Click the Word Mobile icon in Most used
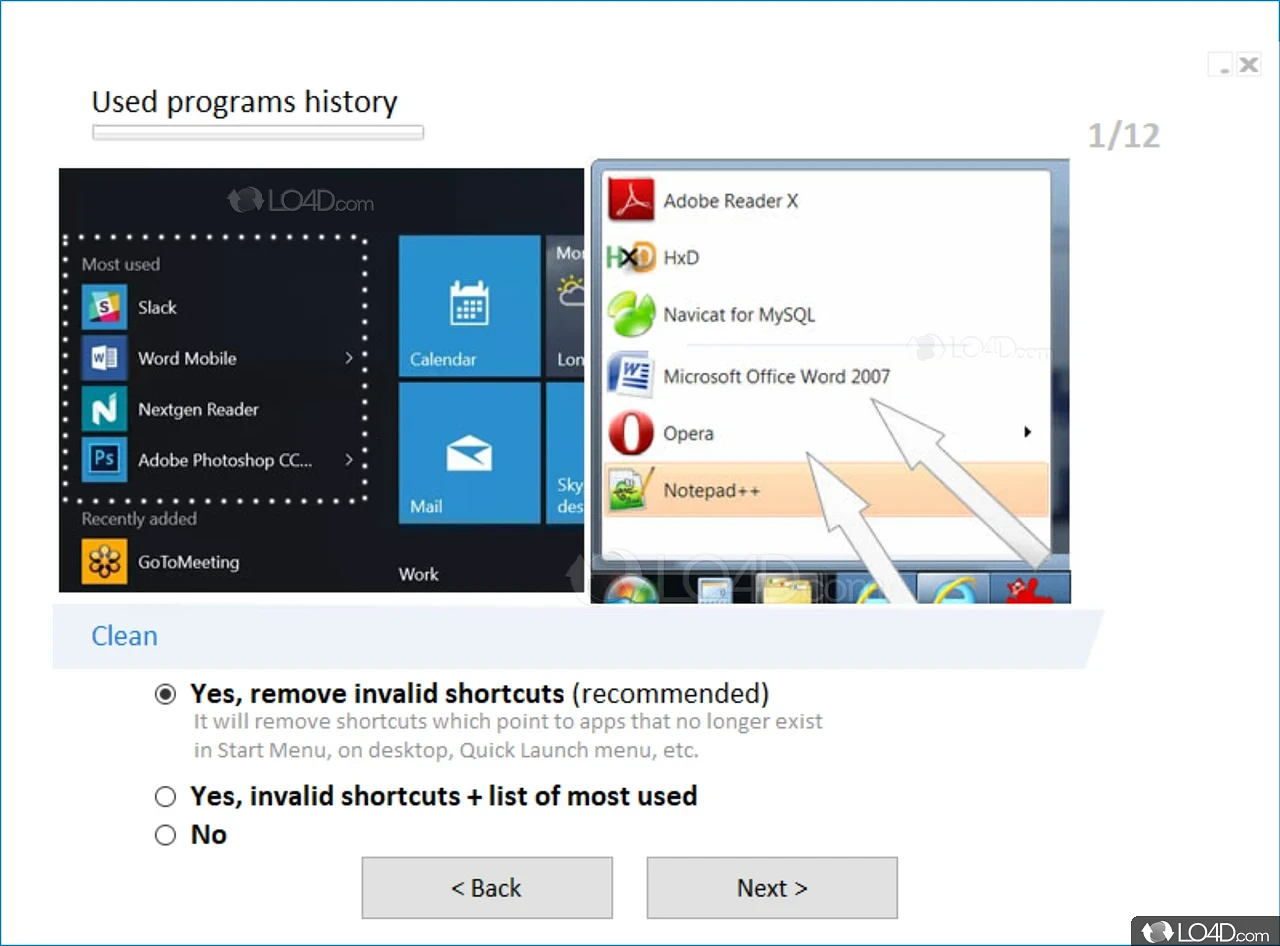 [104, 358]
